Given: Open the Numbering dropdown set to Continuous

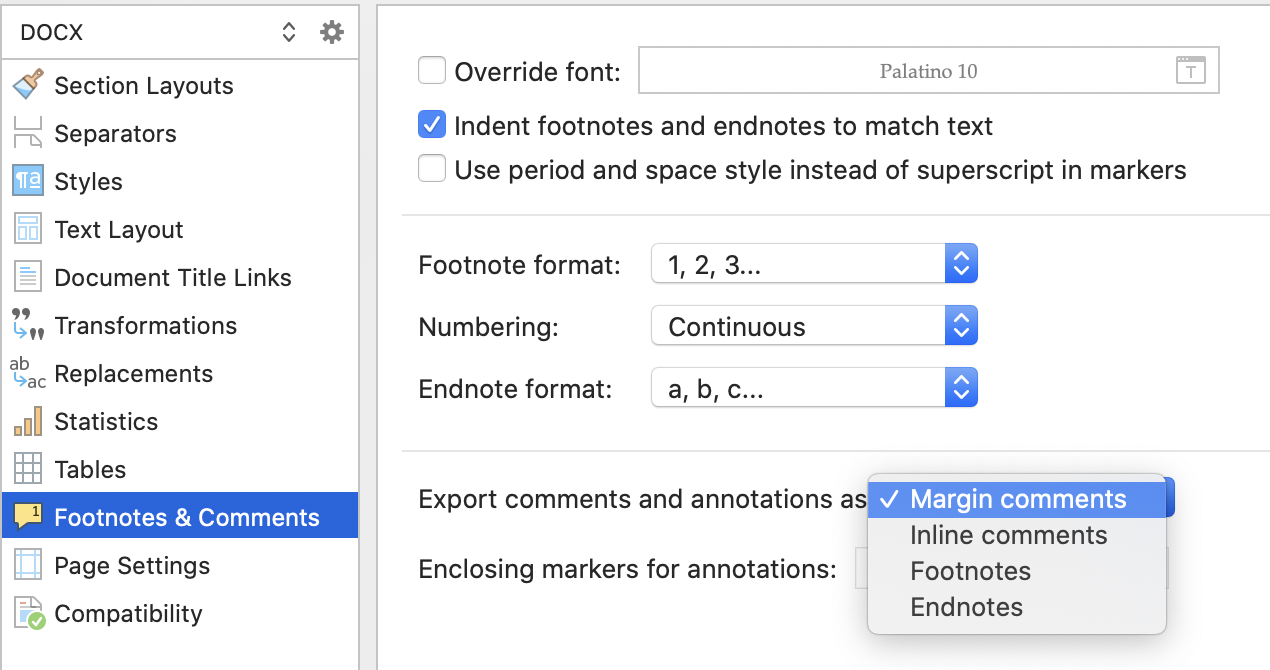Looking at the screenshot, I should 814,327.
